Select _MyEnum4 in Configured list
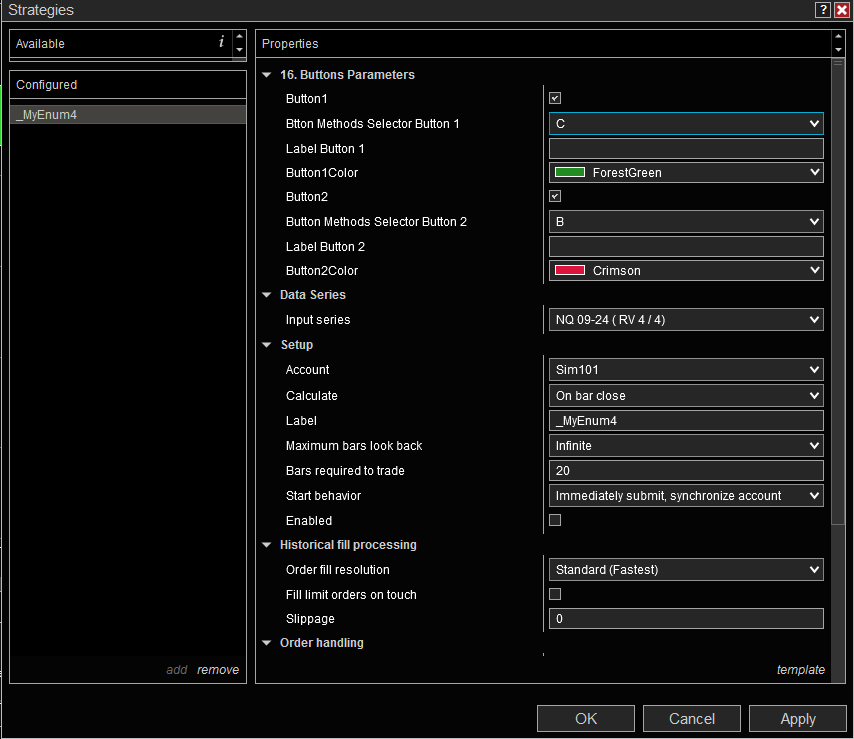Image resolution: width=854 pixels, height=739 pixels. 127,115
